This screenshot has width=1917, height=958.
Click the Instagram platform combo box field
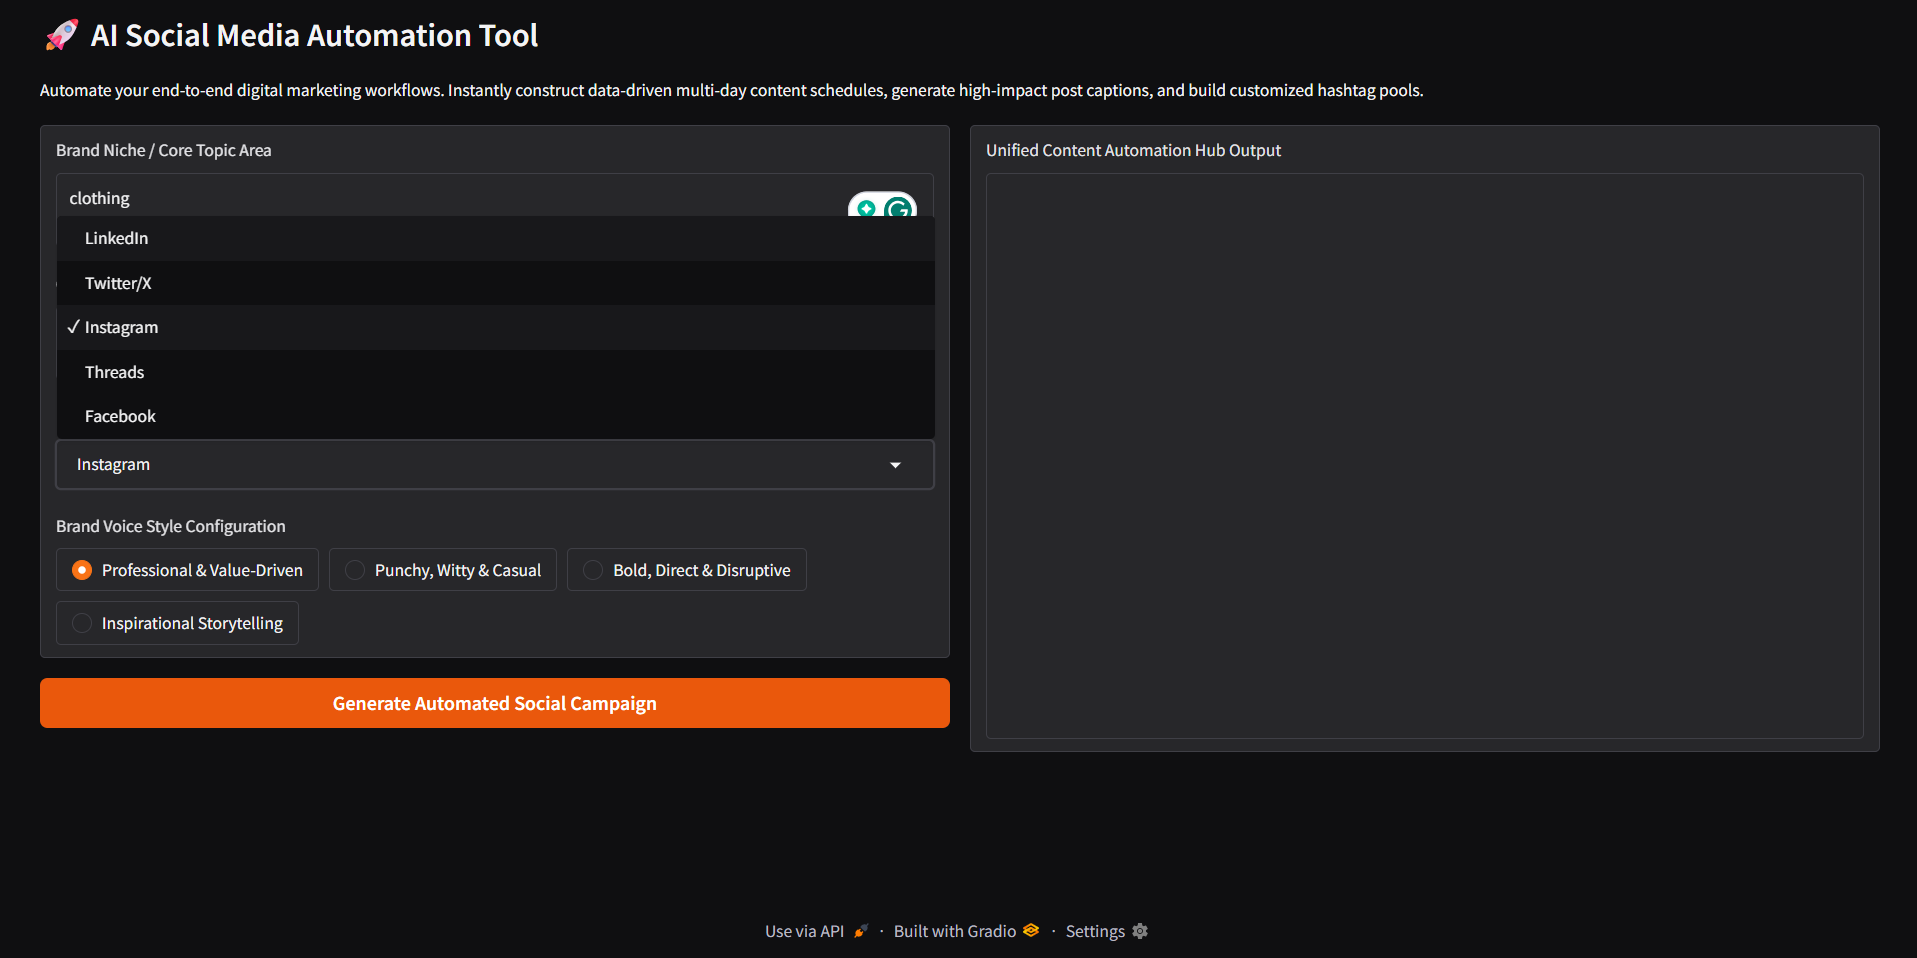pos(495,465)
